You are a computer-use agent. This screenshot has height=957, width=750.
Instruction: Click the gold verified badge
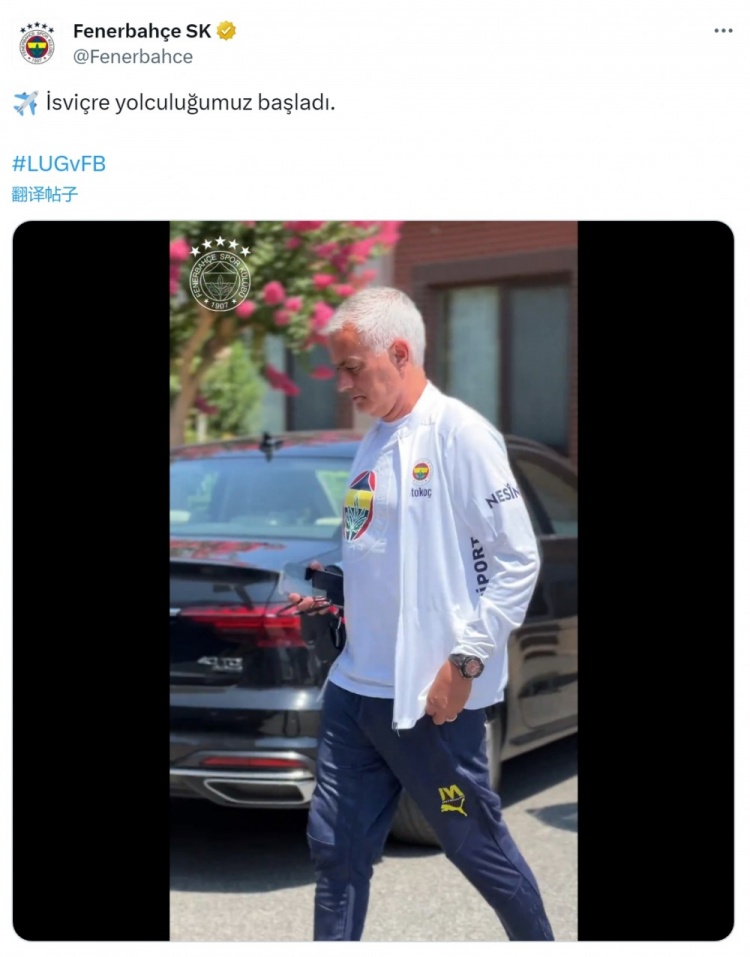coord(226,31)
